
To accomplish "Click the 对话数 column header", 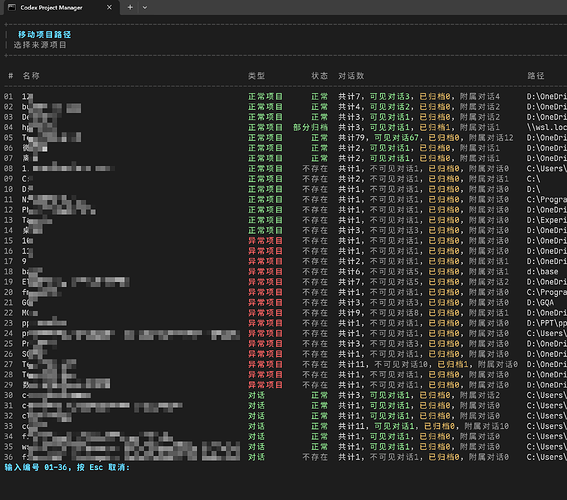I will coord(351,76).
